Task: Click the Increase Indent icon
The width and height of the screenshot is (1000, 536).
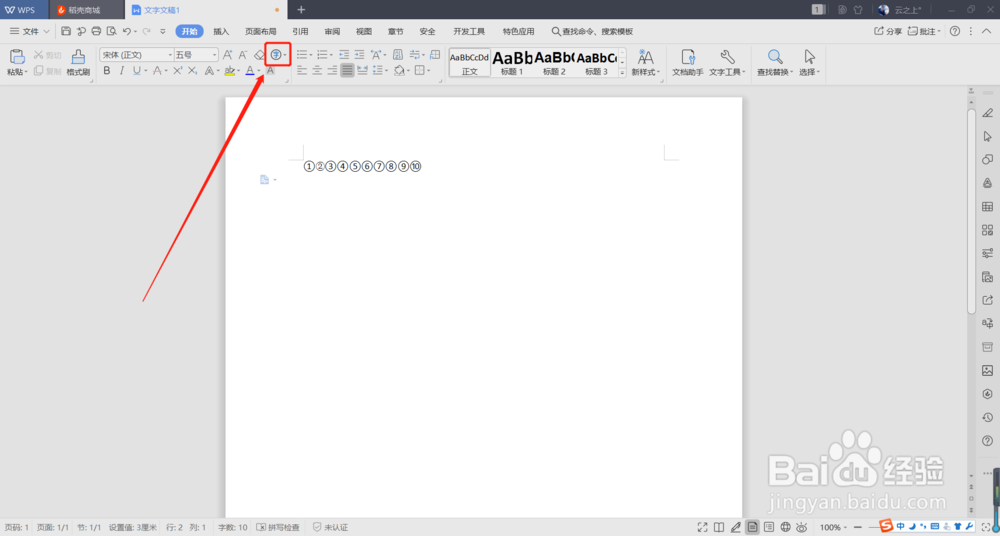Action: 360,55
